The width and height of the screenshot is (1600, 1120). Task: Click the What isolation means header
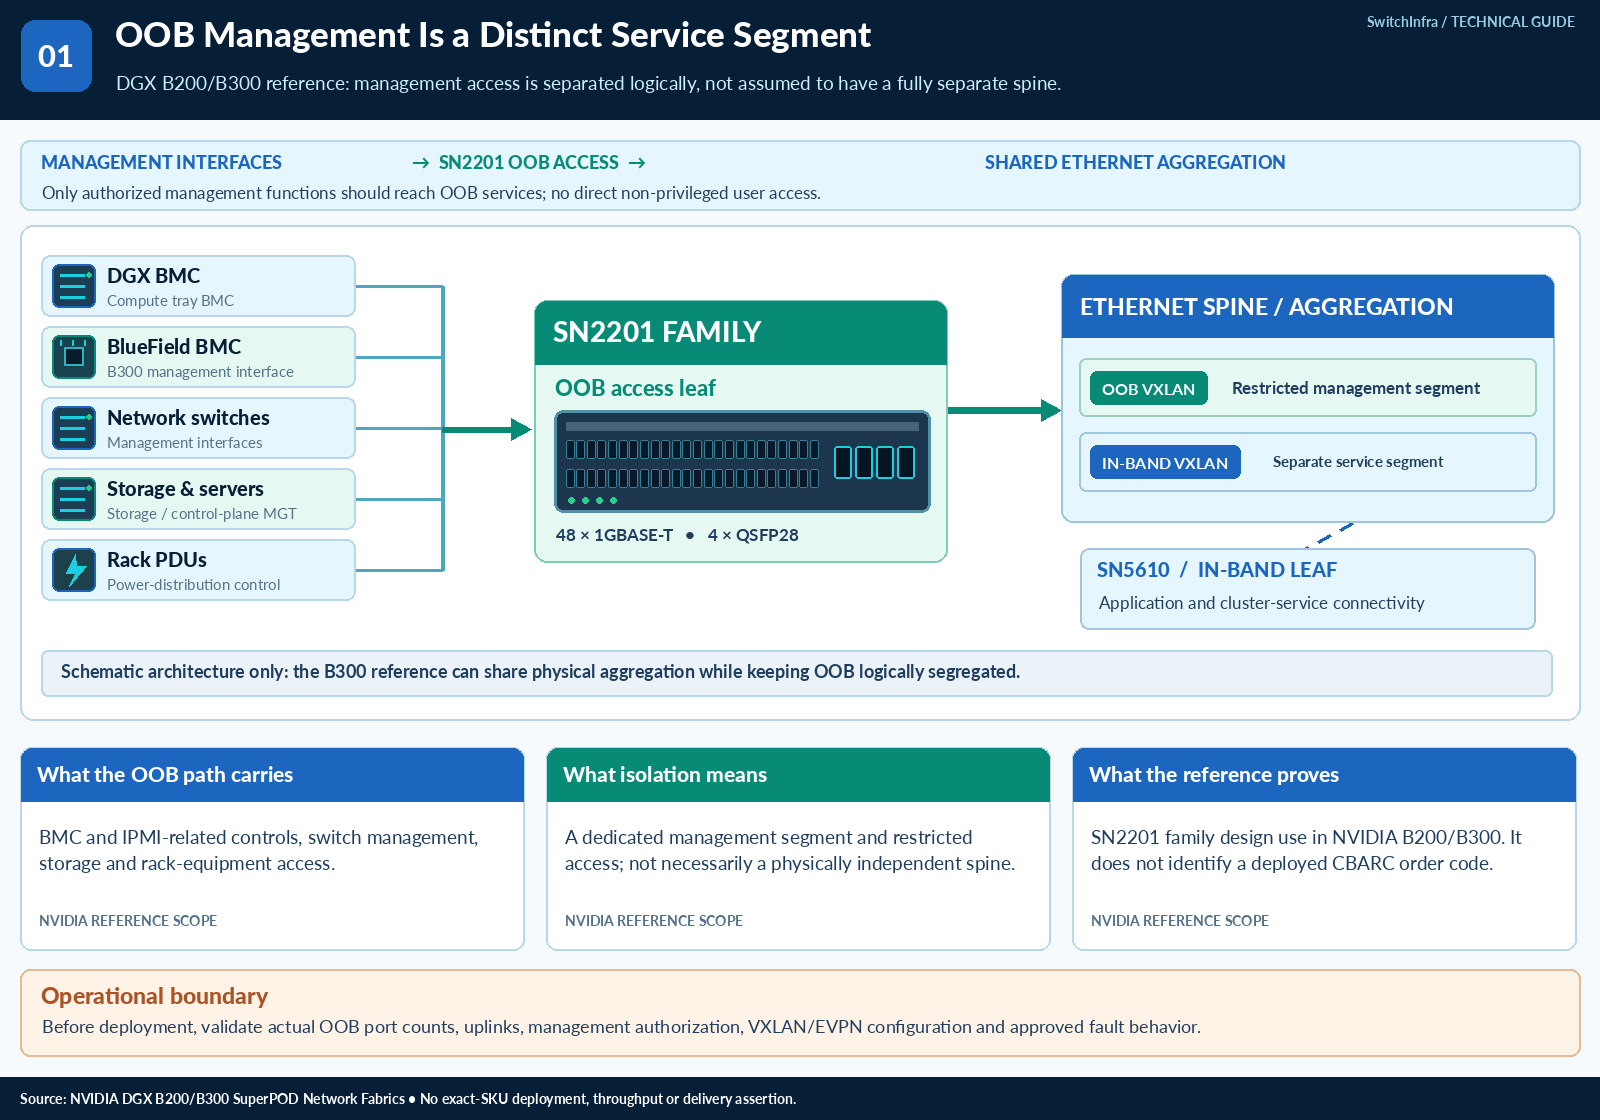798,775
